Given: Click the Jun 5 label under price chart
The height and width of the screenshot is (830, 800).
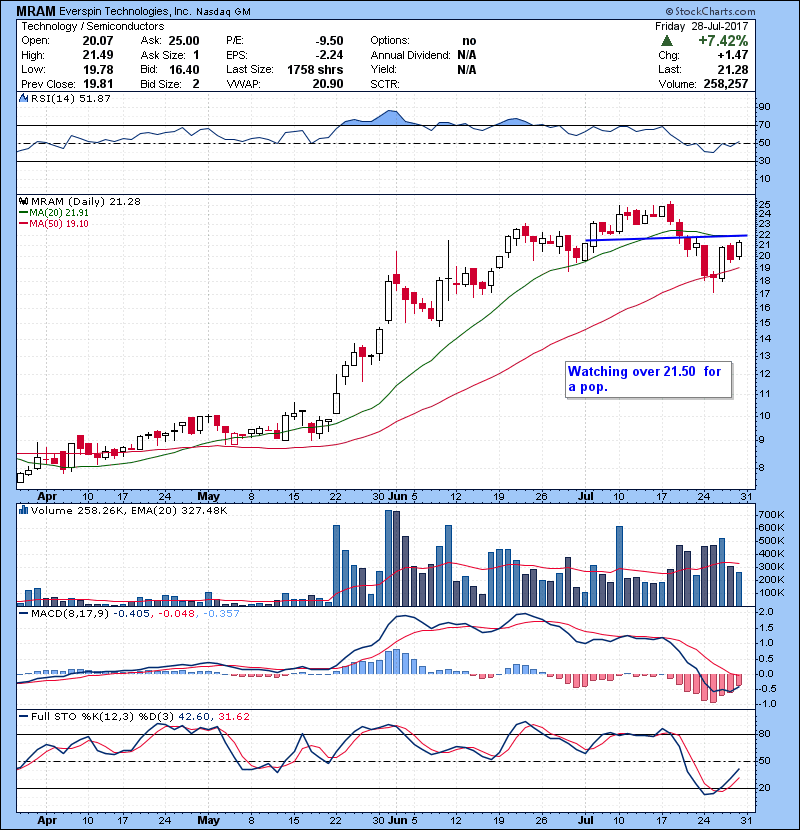Looking at the screenshot, I should (402, 497).
